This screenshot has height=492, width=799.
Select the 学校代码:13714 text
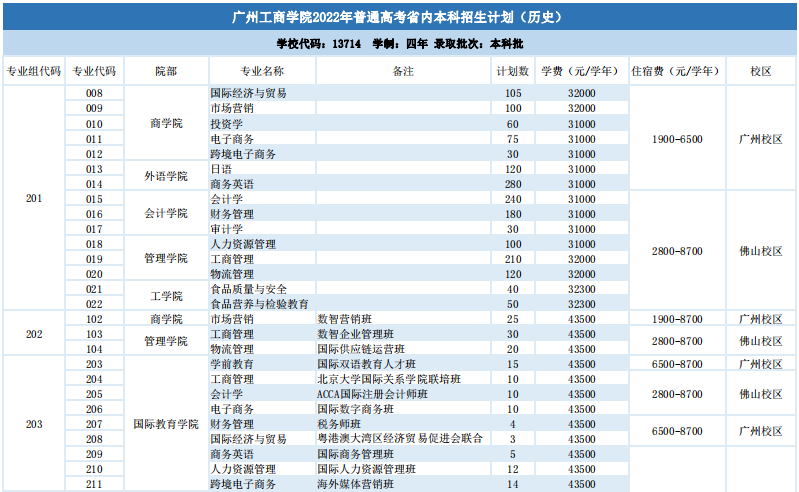point(318,44)
